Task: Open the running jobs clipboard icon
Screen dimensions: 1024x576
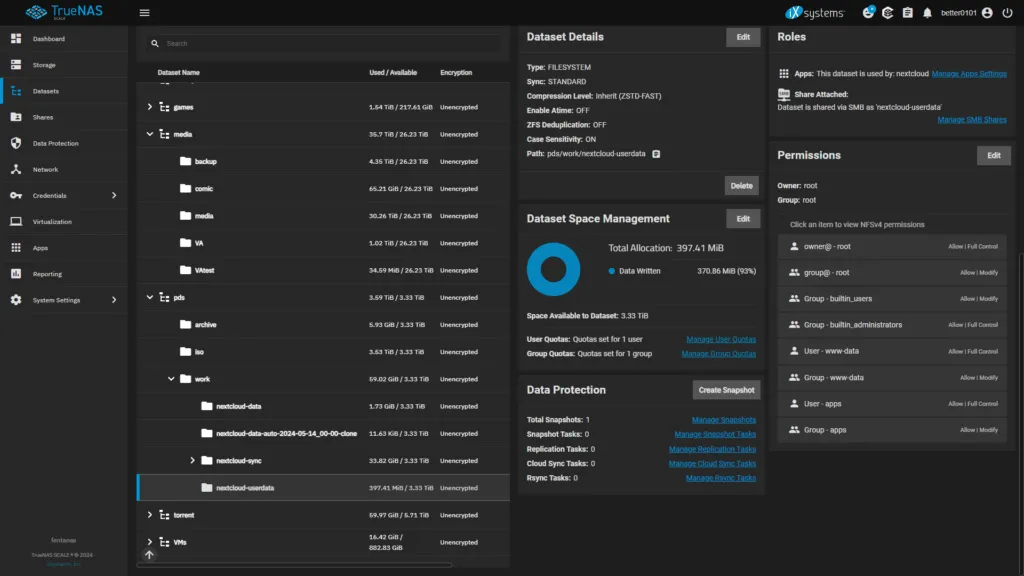Action: coord(908,12)
